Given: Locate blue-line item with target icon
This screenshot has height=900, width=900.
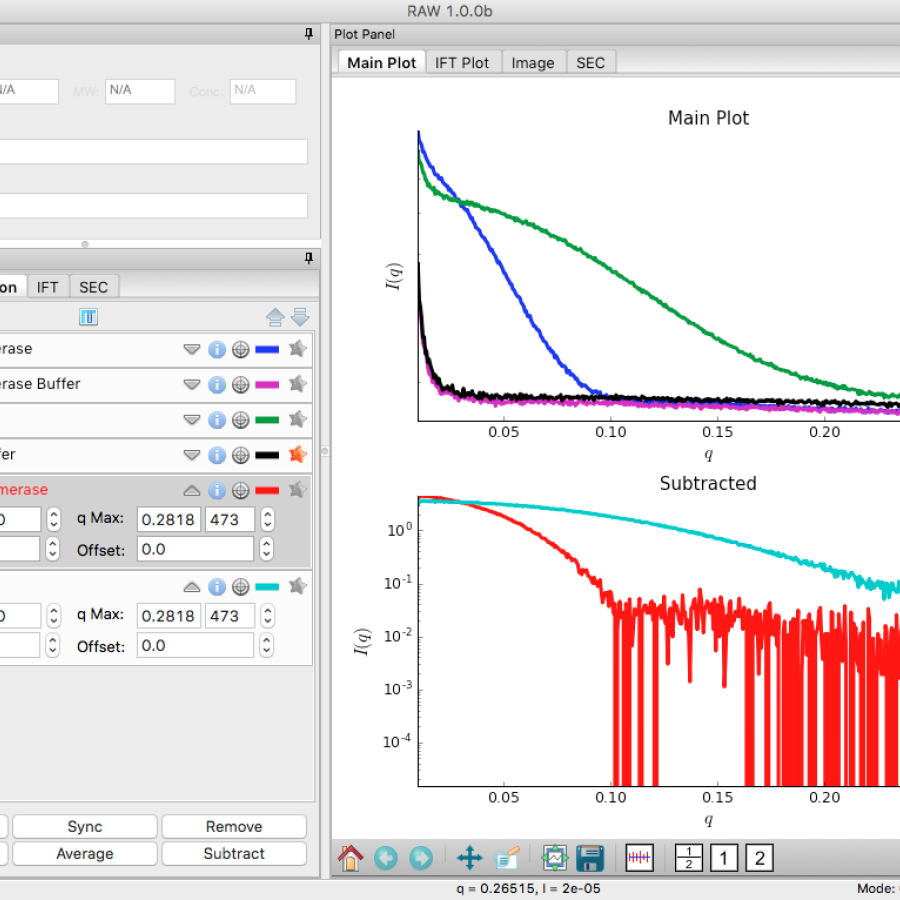Looking at the screenshot, I should click(240, 349).
